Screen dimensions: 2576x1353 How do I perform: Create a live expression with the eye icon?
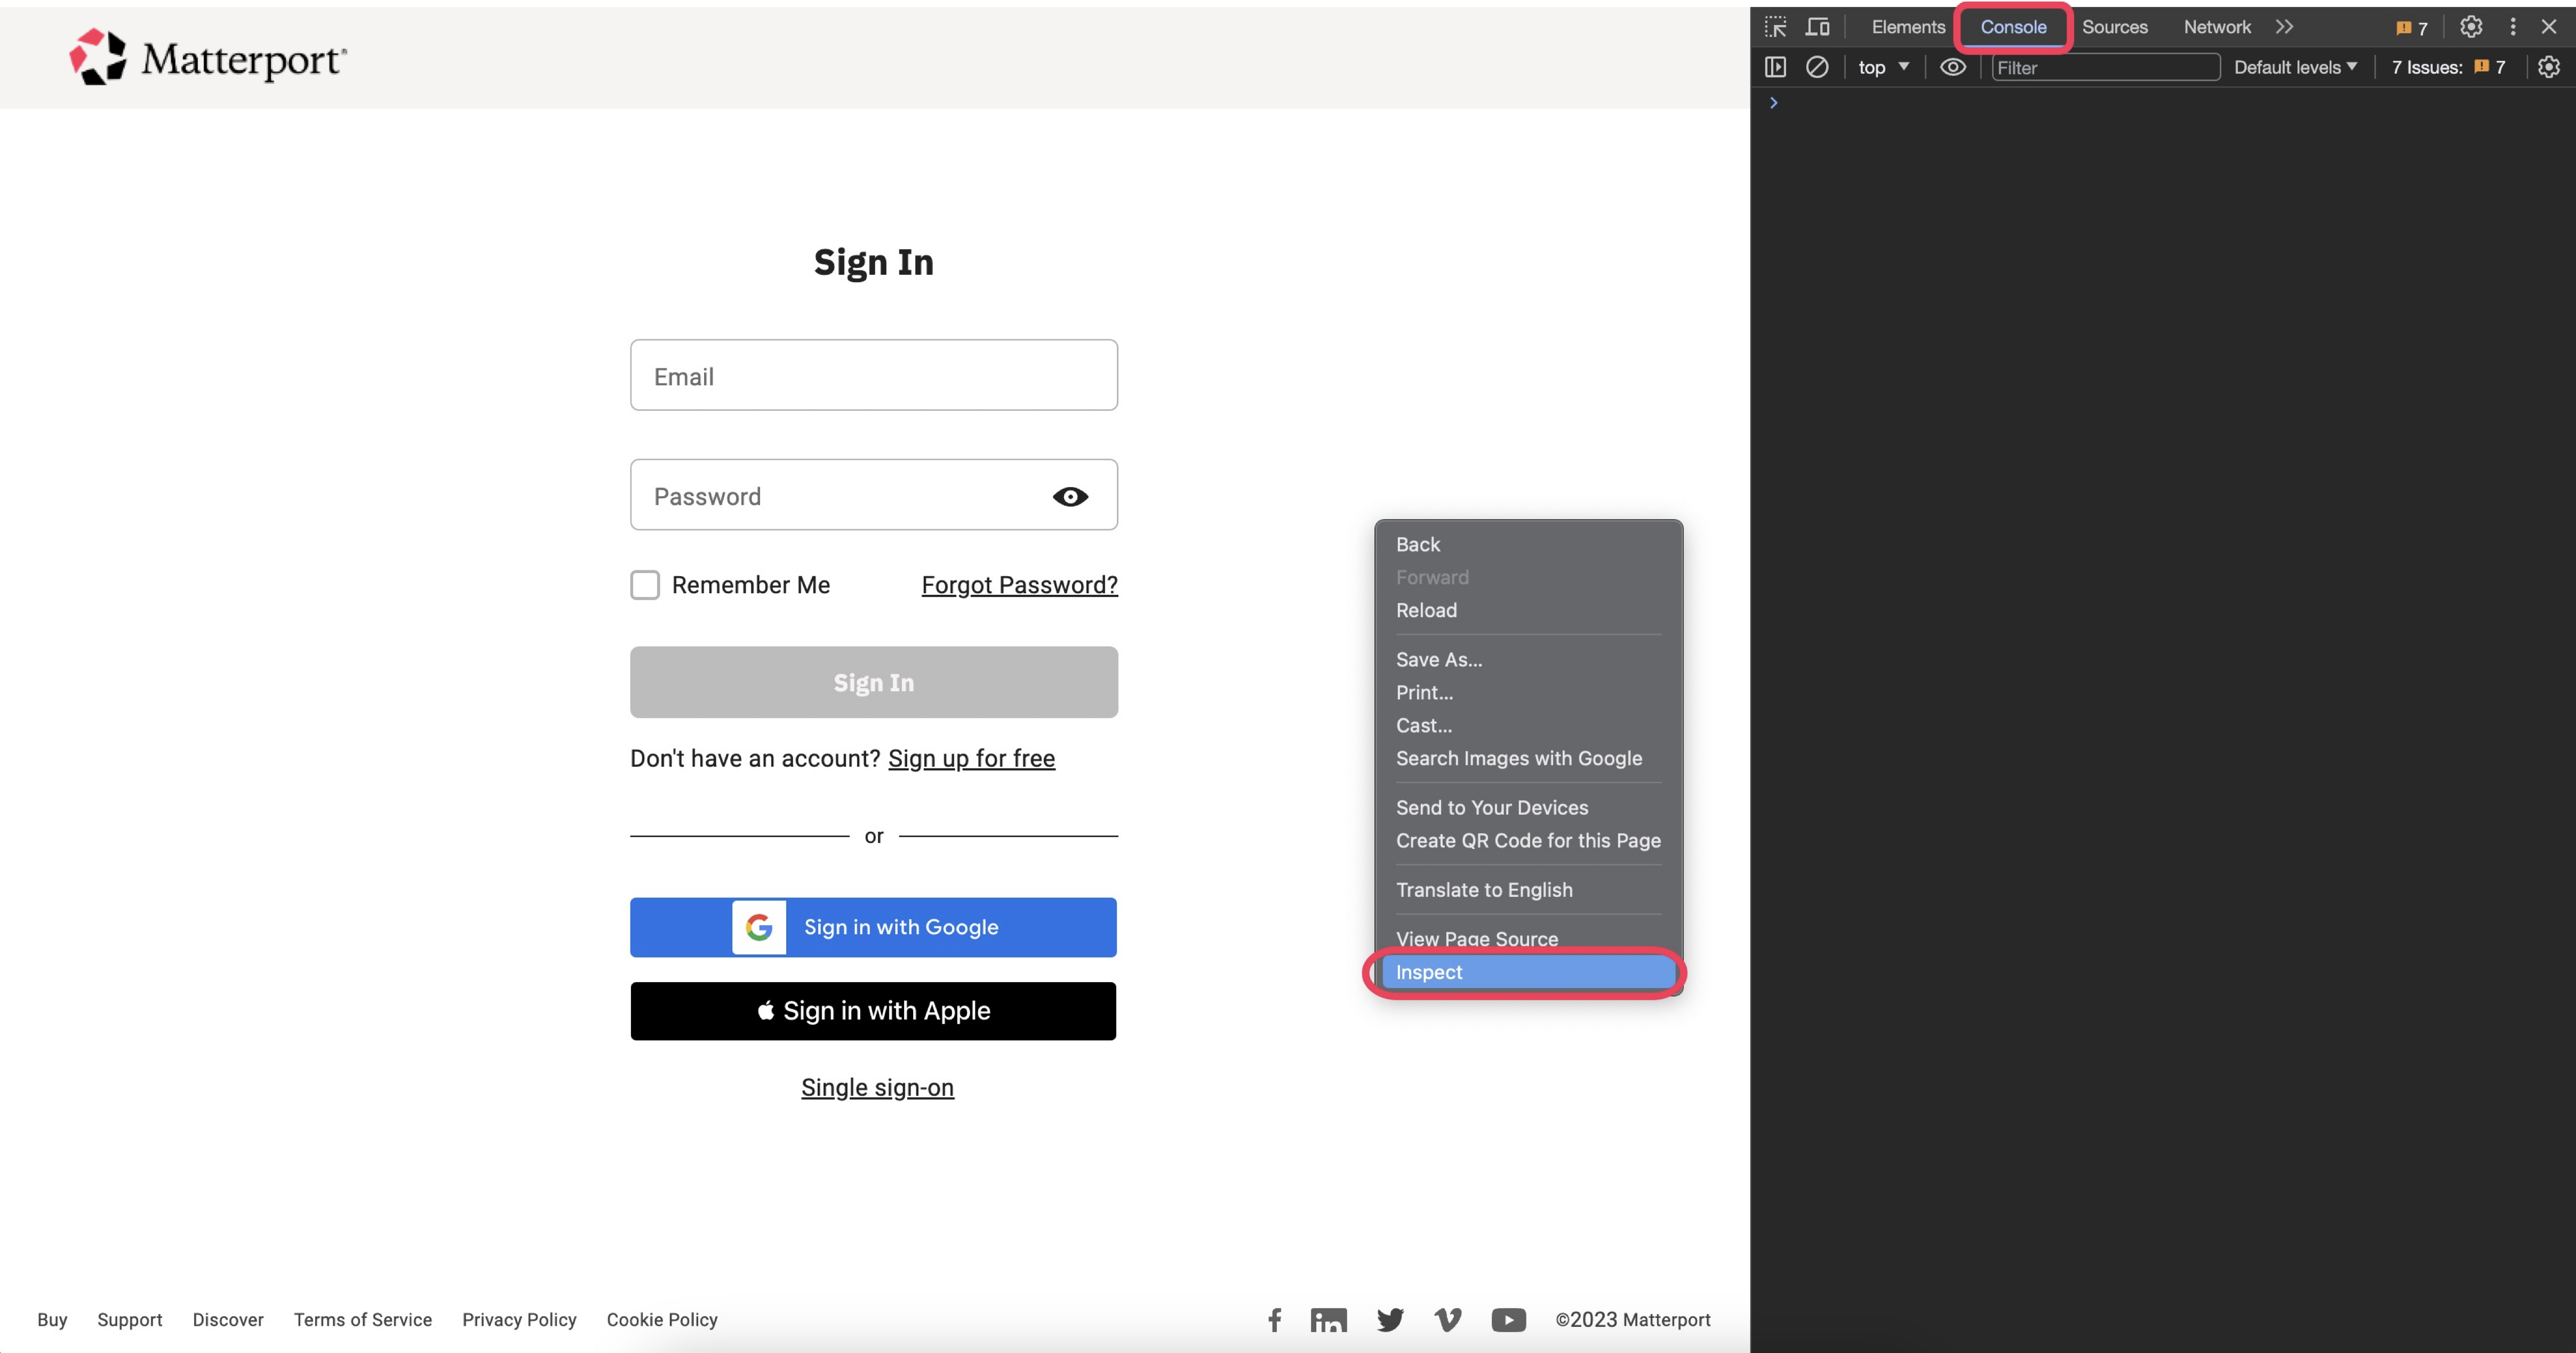pos(1953,67)
